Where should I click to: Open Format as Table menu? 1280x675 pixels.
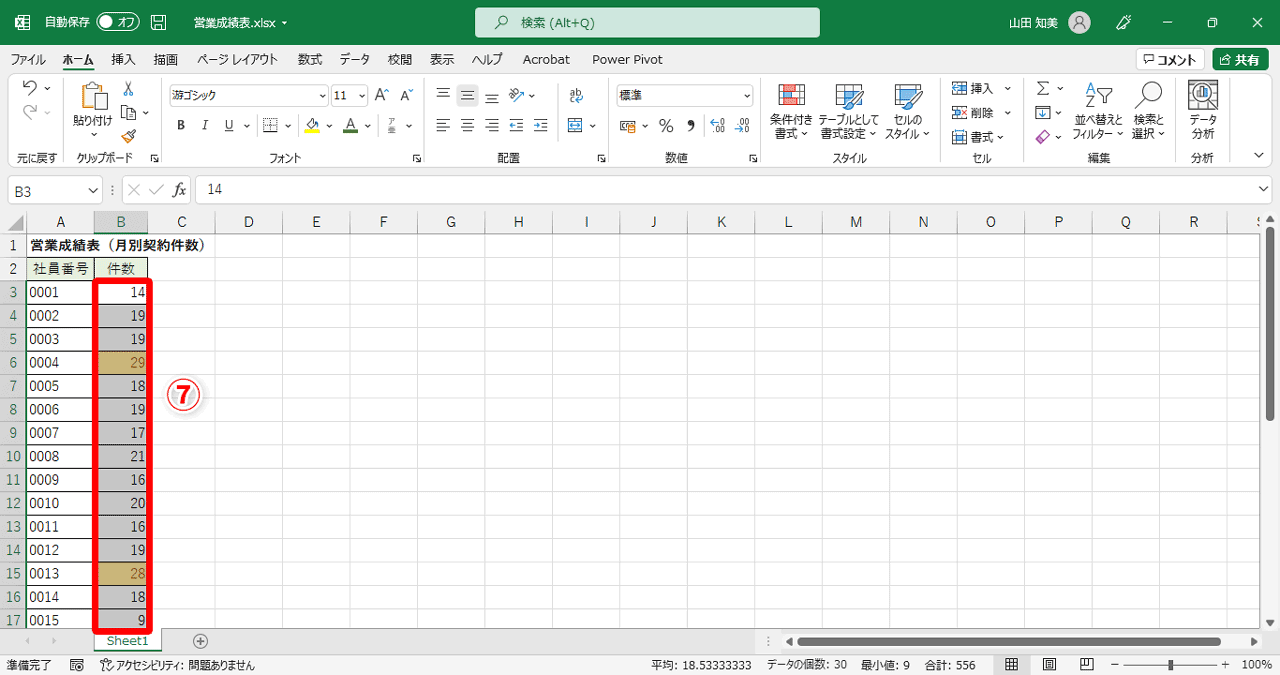coord(848,111)
